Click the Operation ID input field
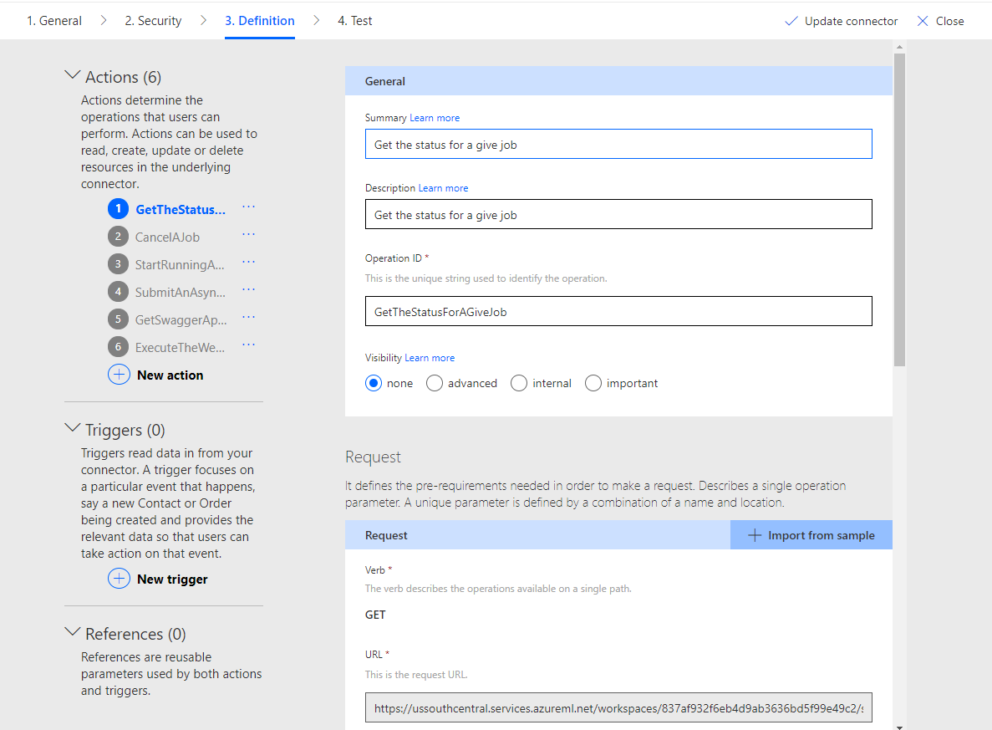992x730 pixels. [617, 311]
